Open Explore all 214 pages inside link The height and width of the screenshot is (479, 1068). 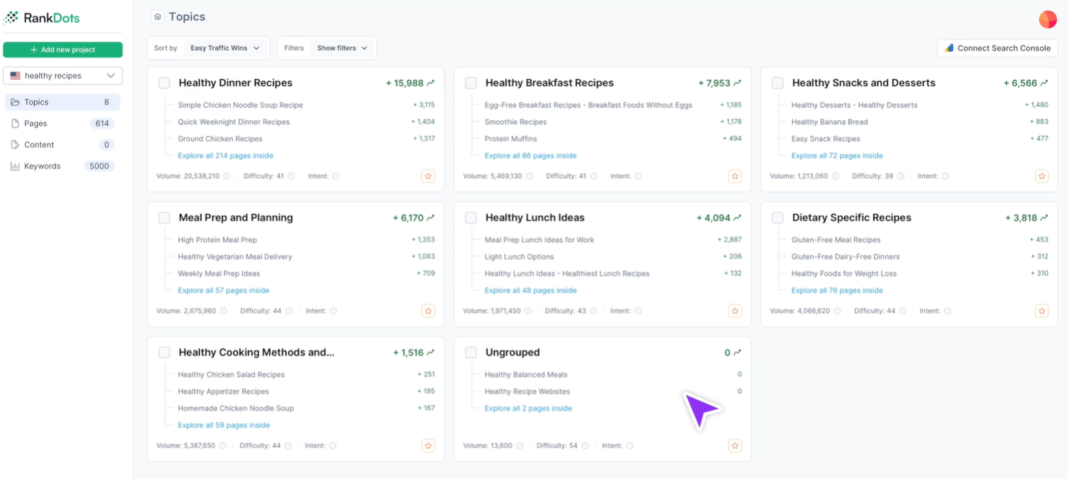pos(224,155)
